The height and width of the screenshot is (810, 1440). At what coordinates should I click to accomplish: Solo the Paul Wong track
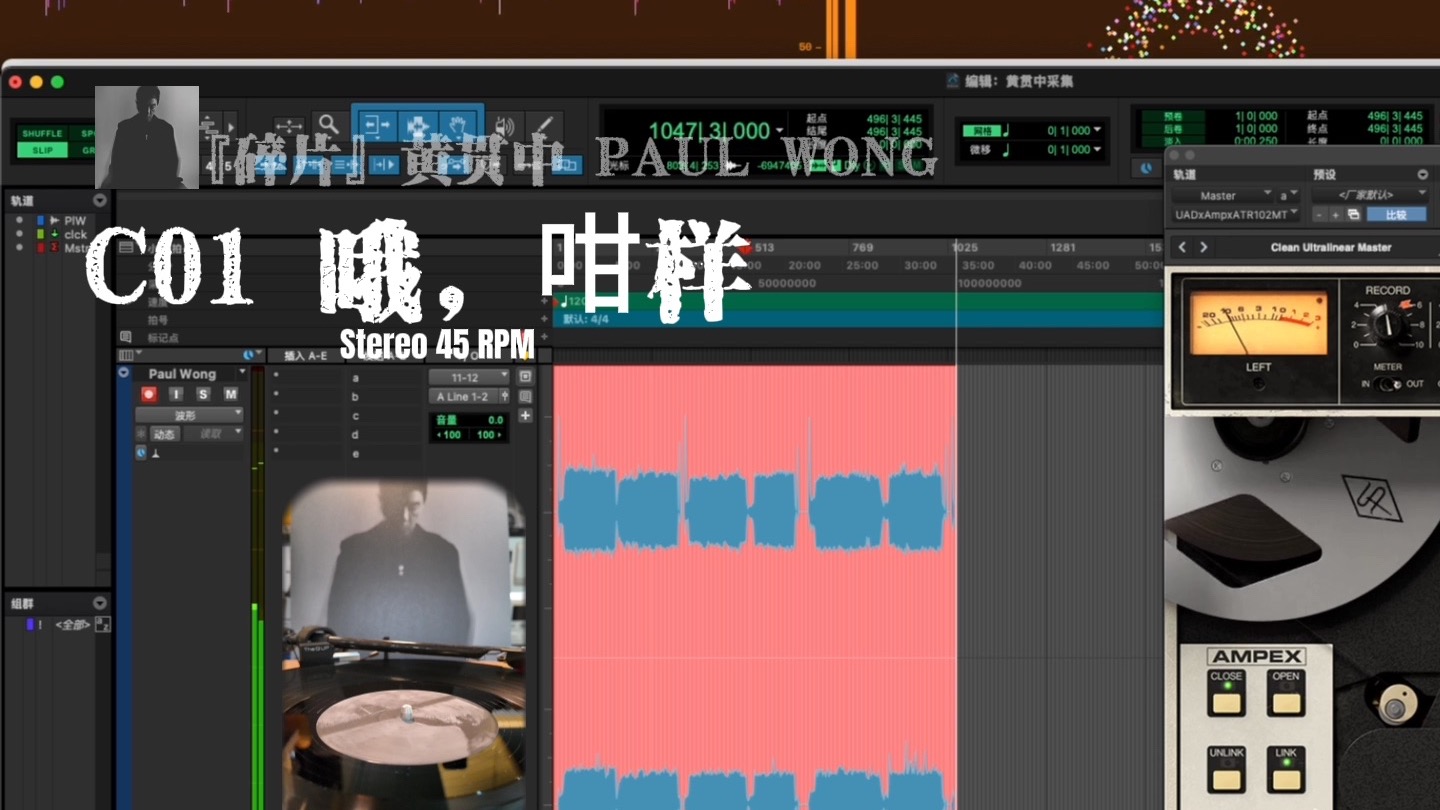203,394
